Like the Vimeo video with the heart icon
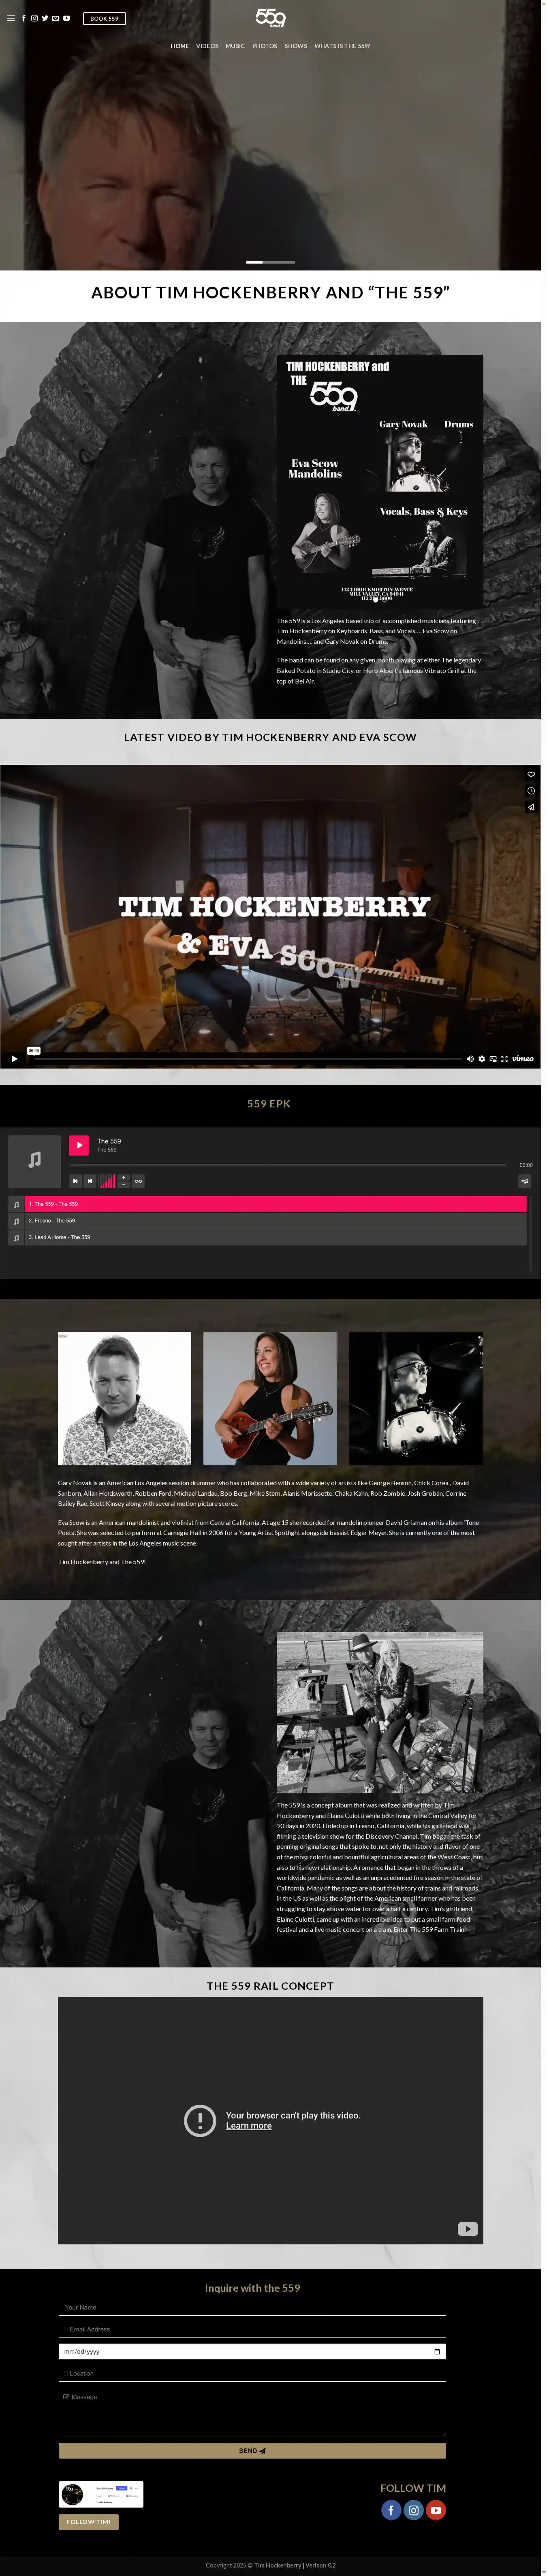 point(531,774)
